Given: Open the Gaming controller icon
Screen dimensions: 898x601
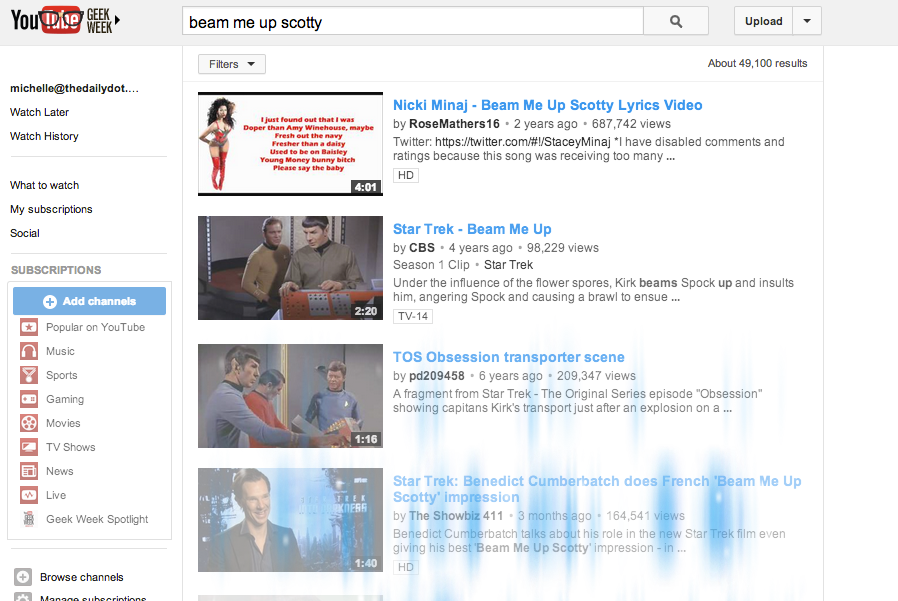Looking at the screenshot, I should pos(29,400).
